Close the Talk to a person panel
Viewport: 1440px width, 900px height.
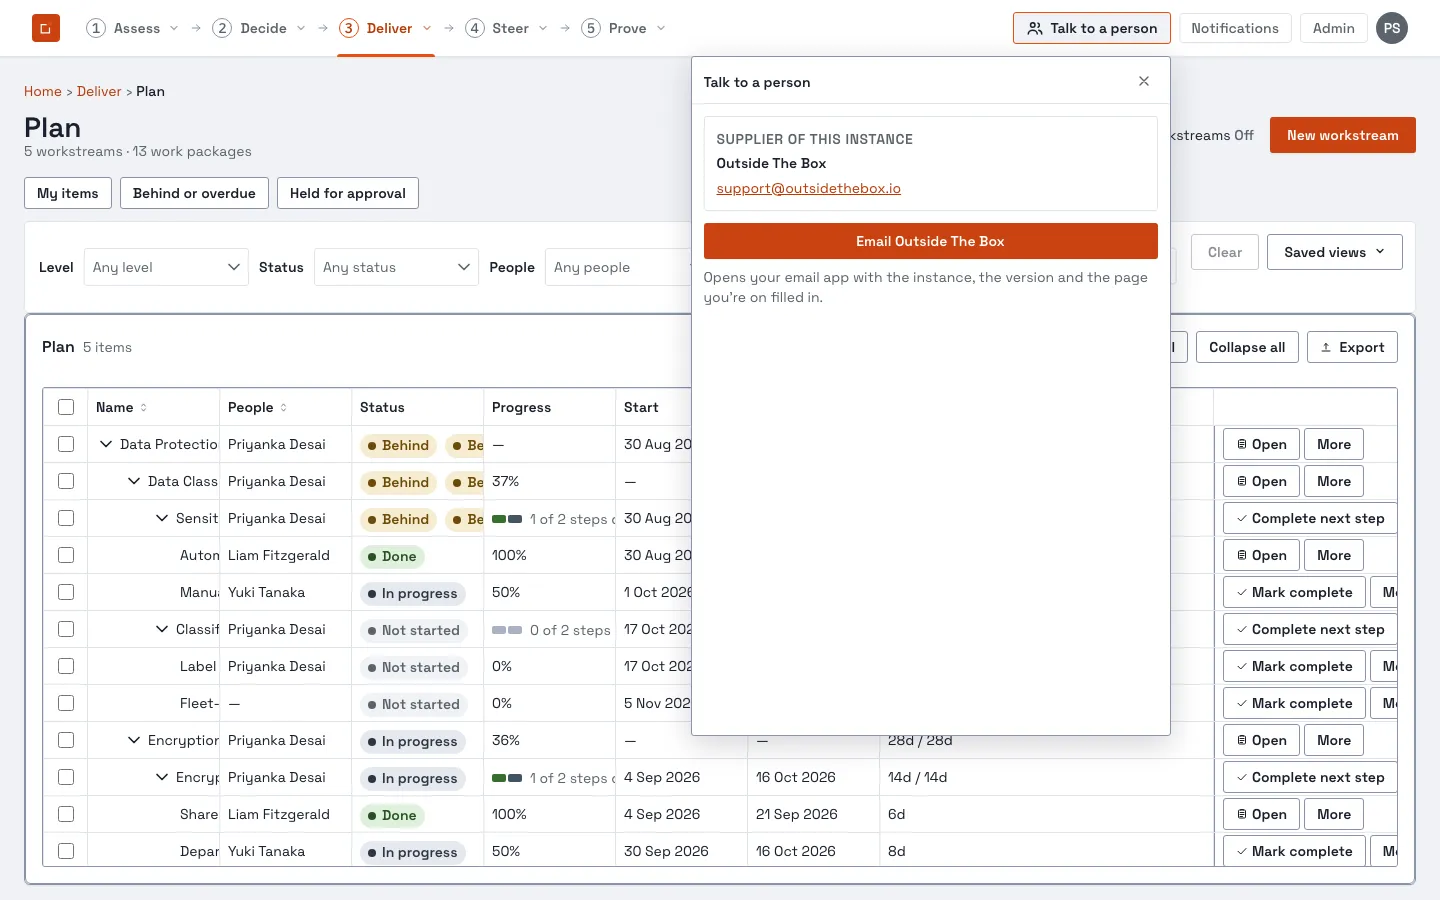1144,82
